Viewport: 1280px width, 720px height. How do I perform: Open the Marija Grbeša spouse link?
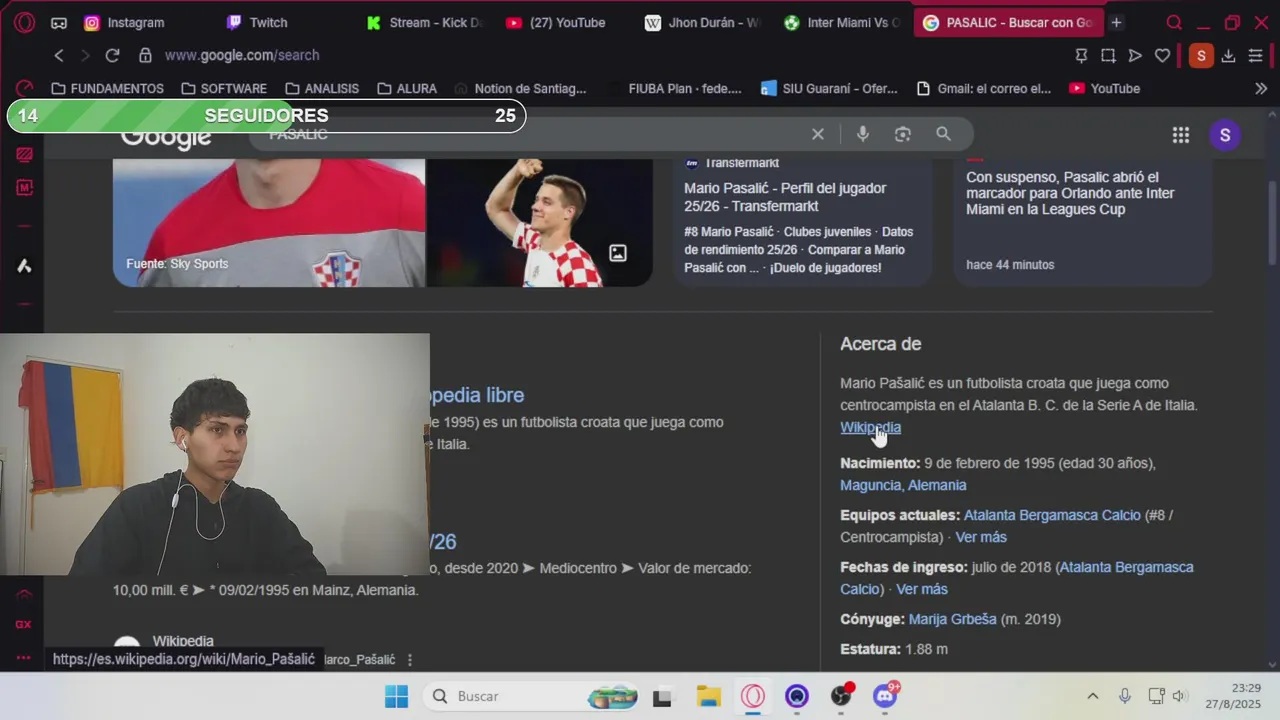tap(952, 619)
